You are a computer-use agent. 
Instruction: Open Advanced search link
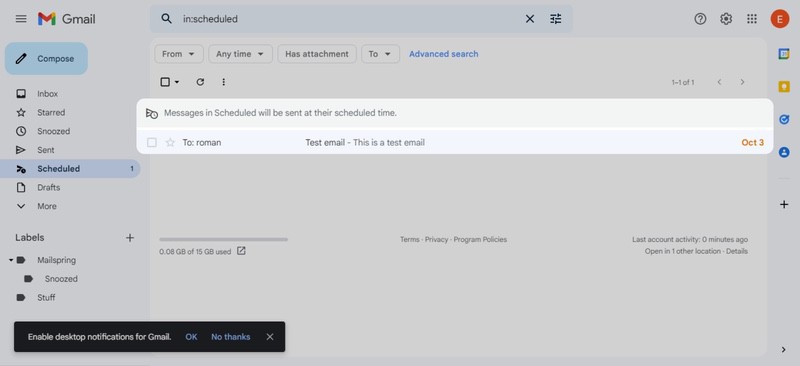pos(443,54)
